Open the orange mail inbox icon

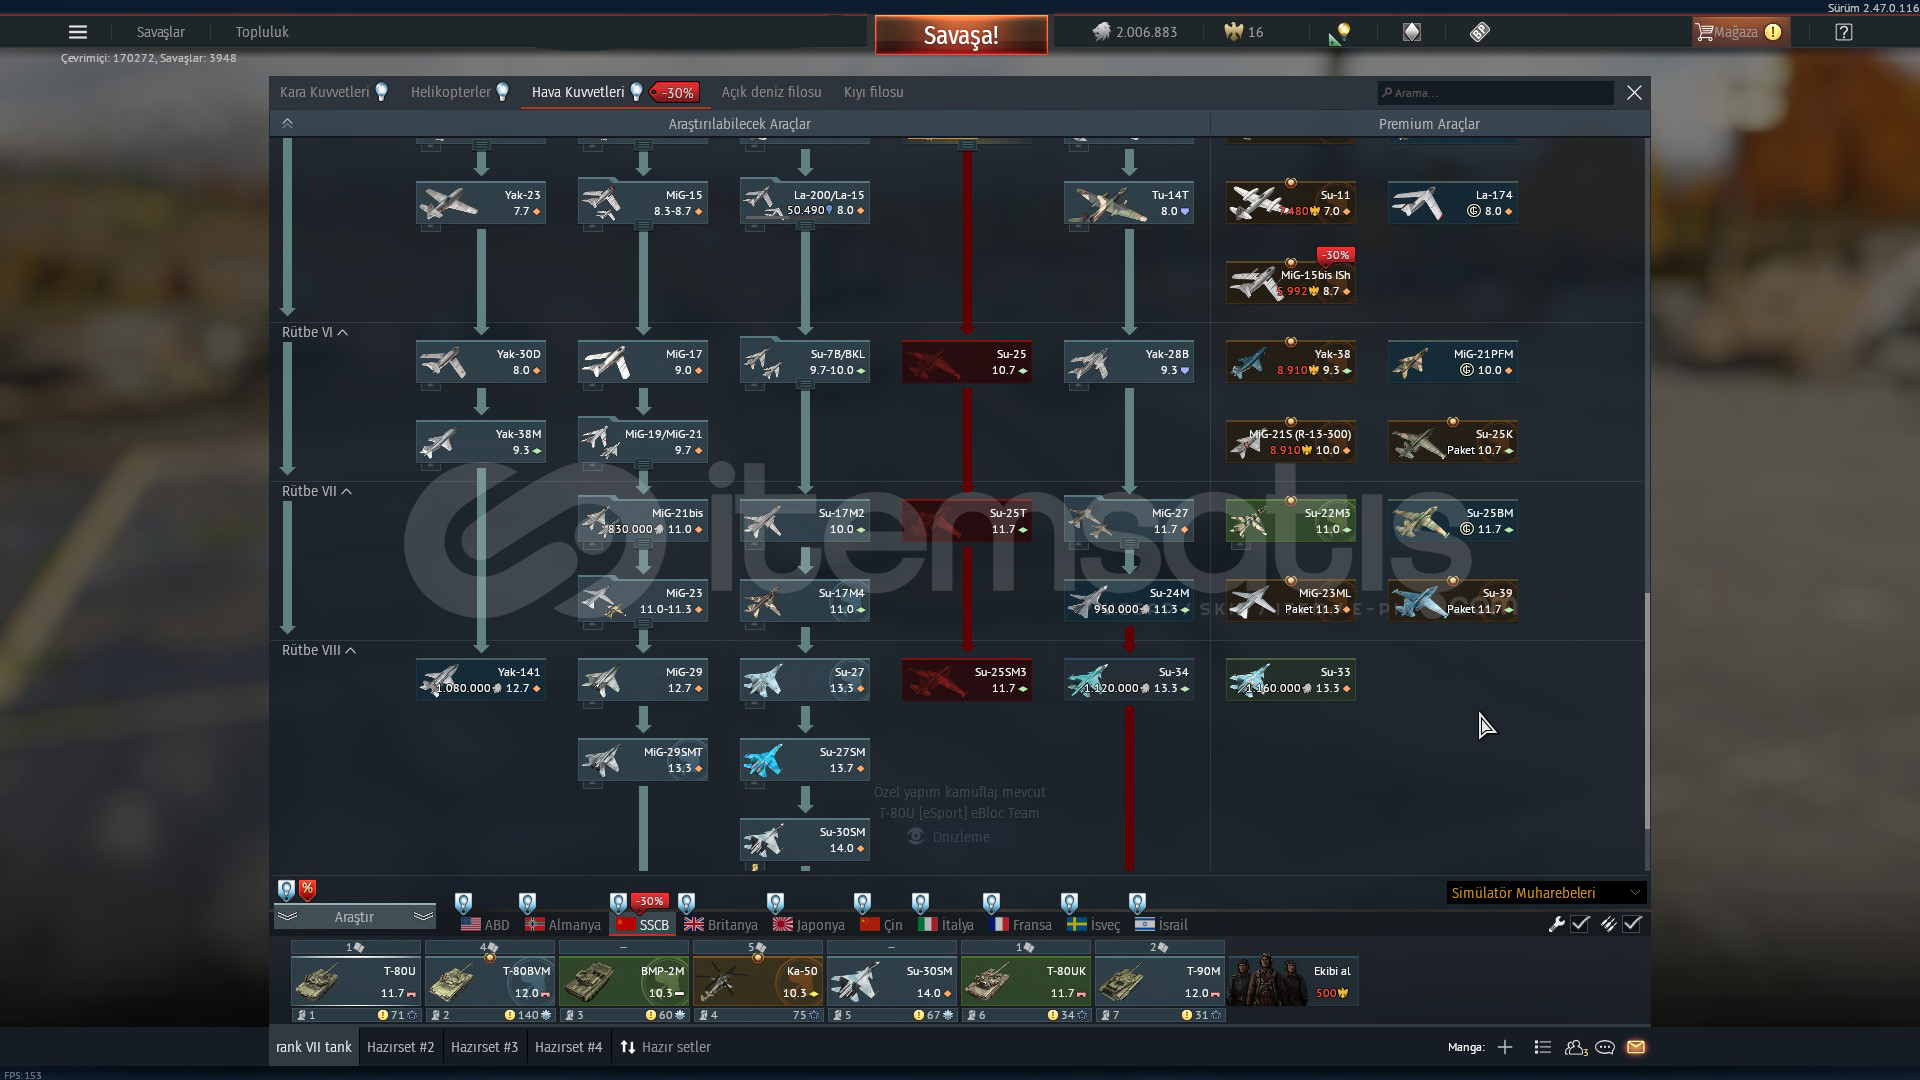[x=1636, y=1047]
